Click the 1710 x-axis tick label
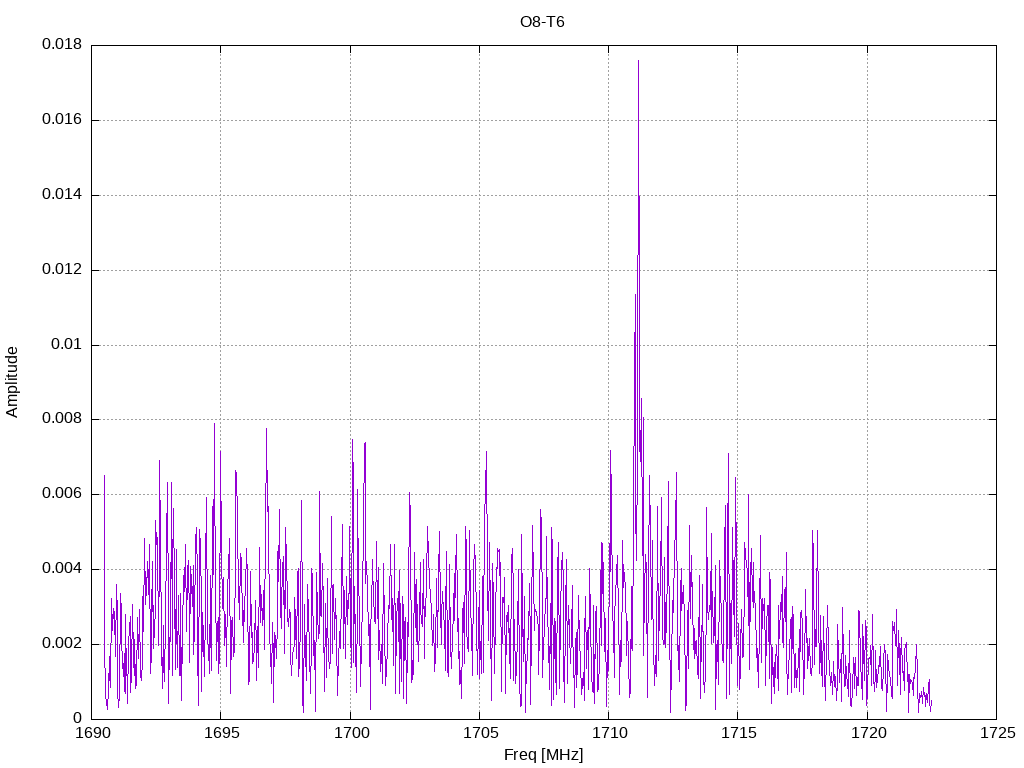1024x768 pixels. (610, 733)
